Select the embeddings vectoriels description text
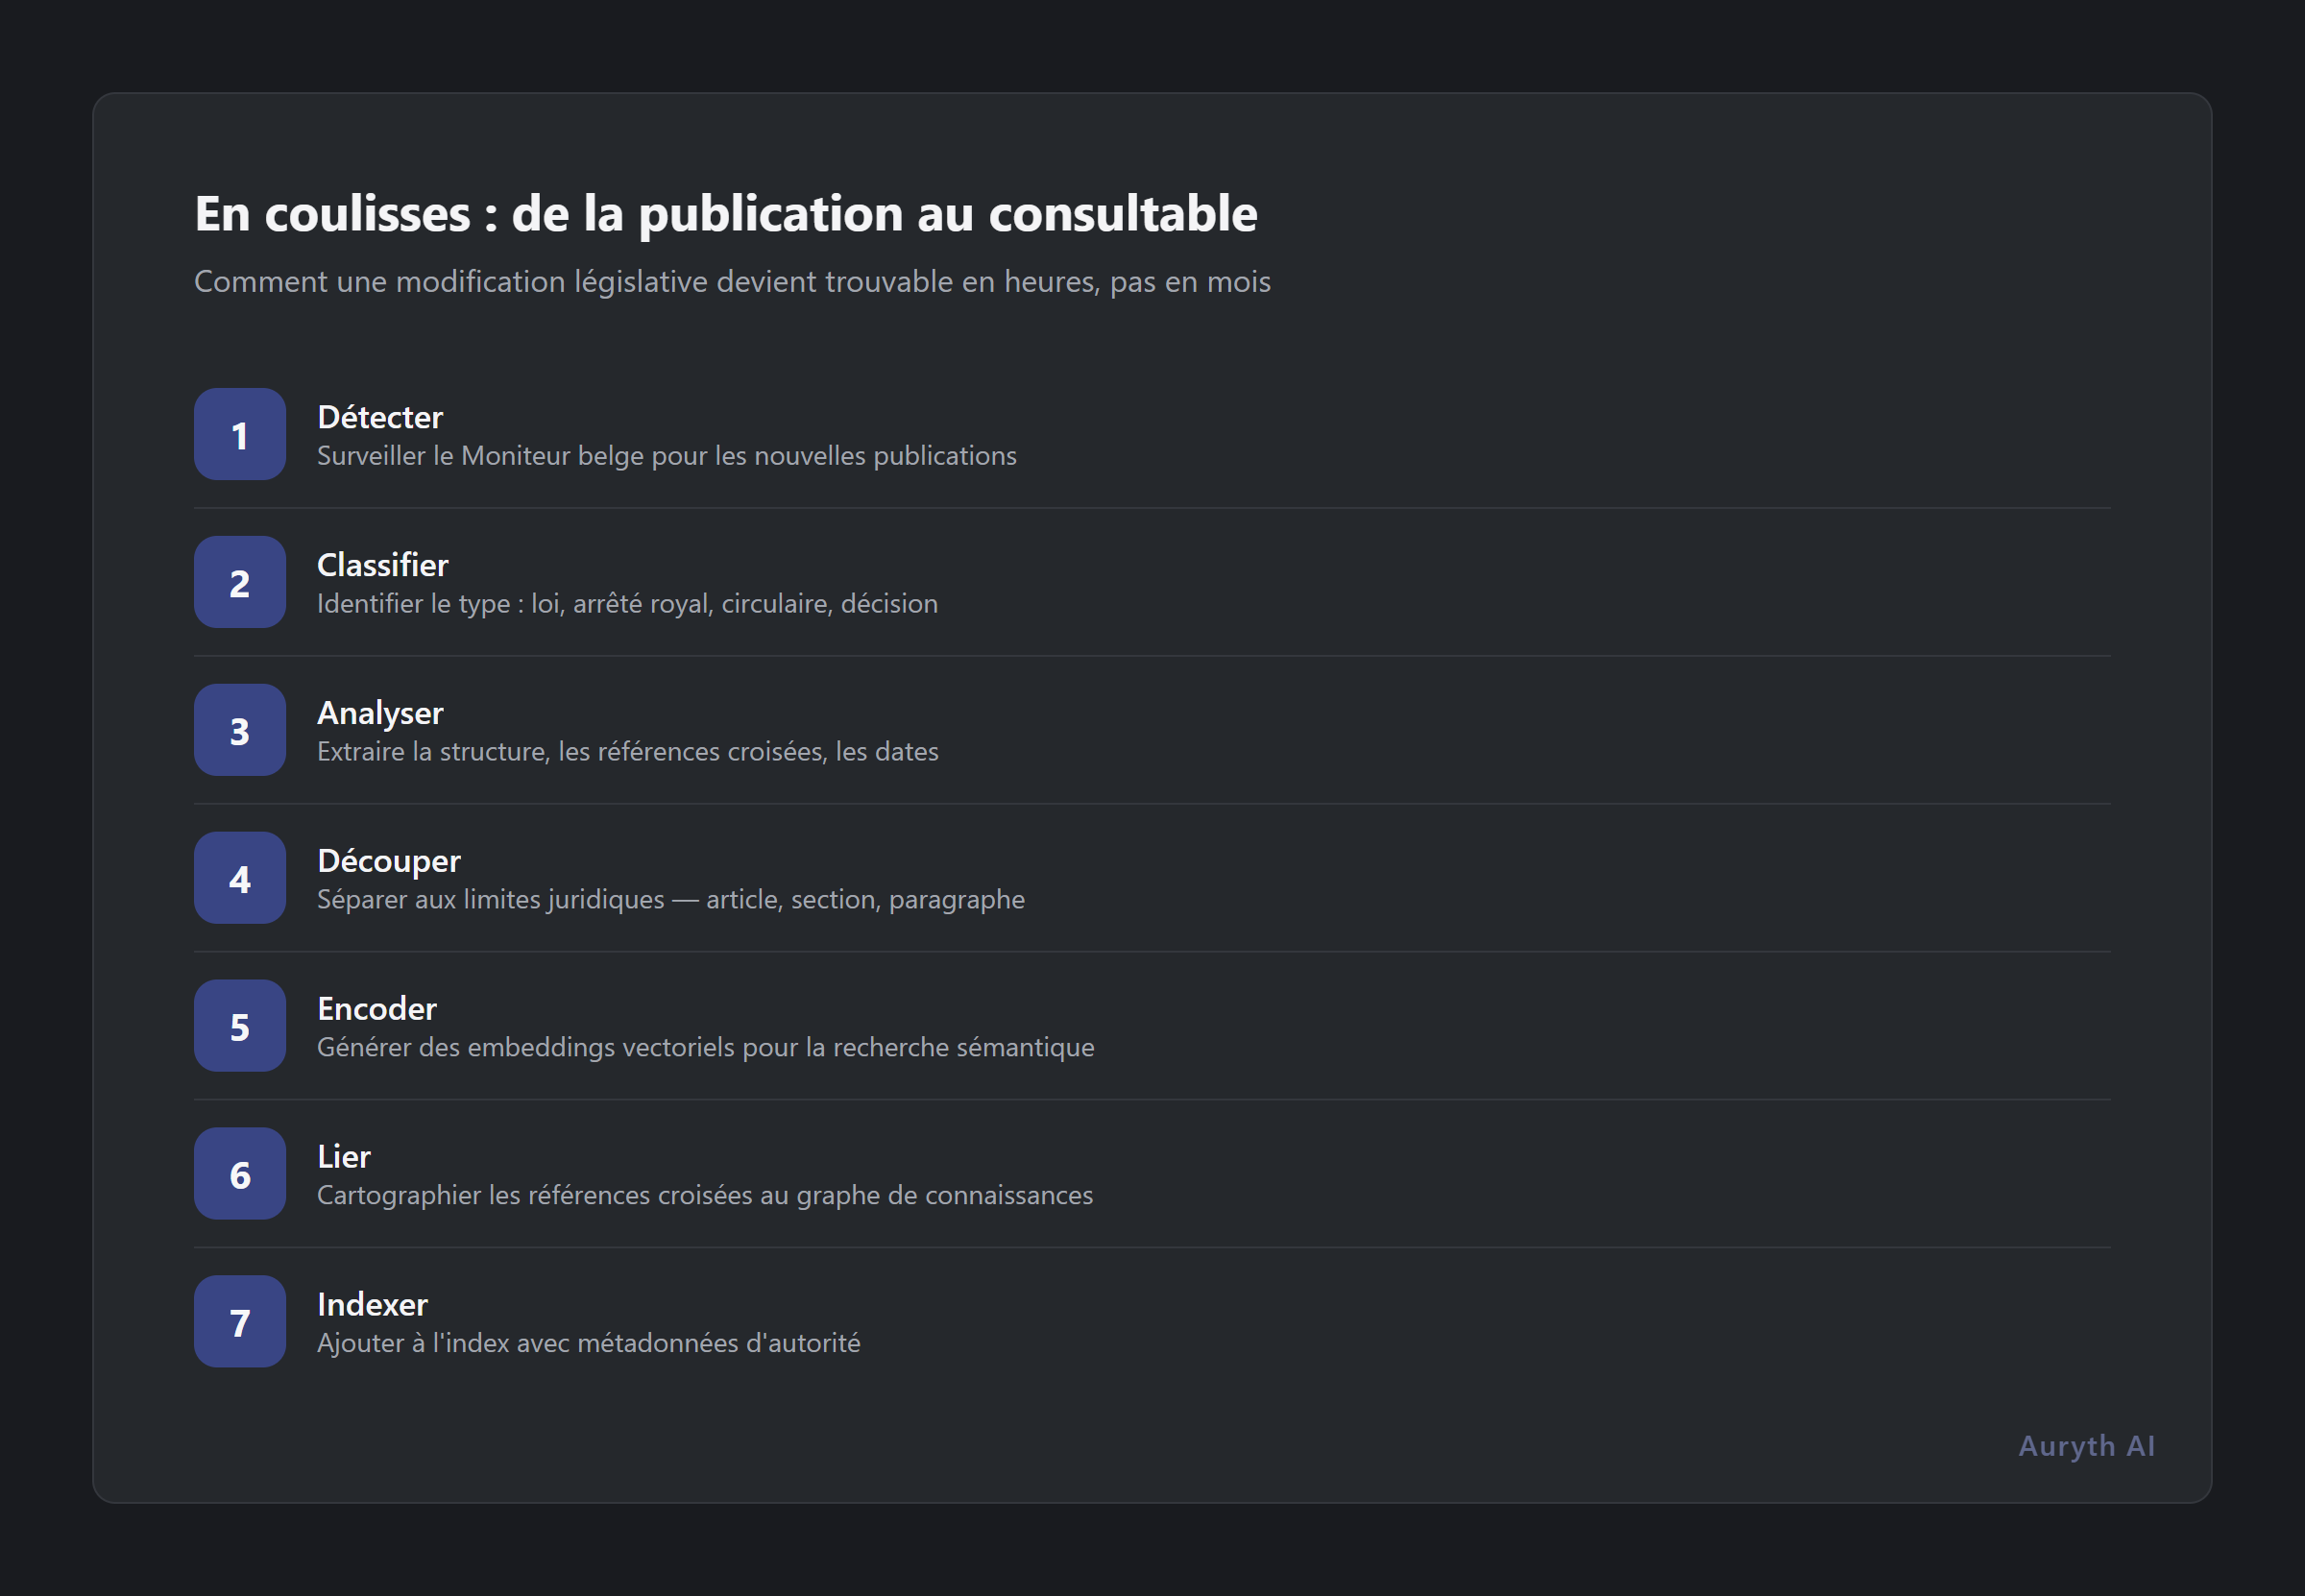 pyautogui.click(x=706, y=1048)
